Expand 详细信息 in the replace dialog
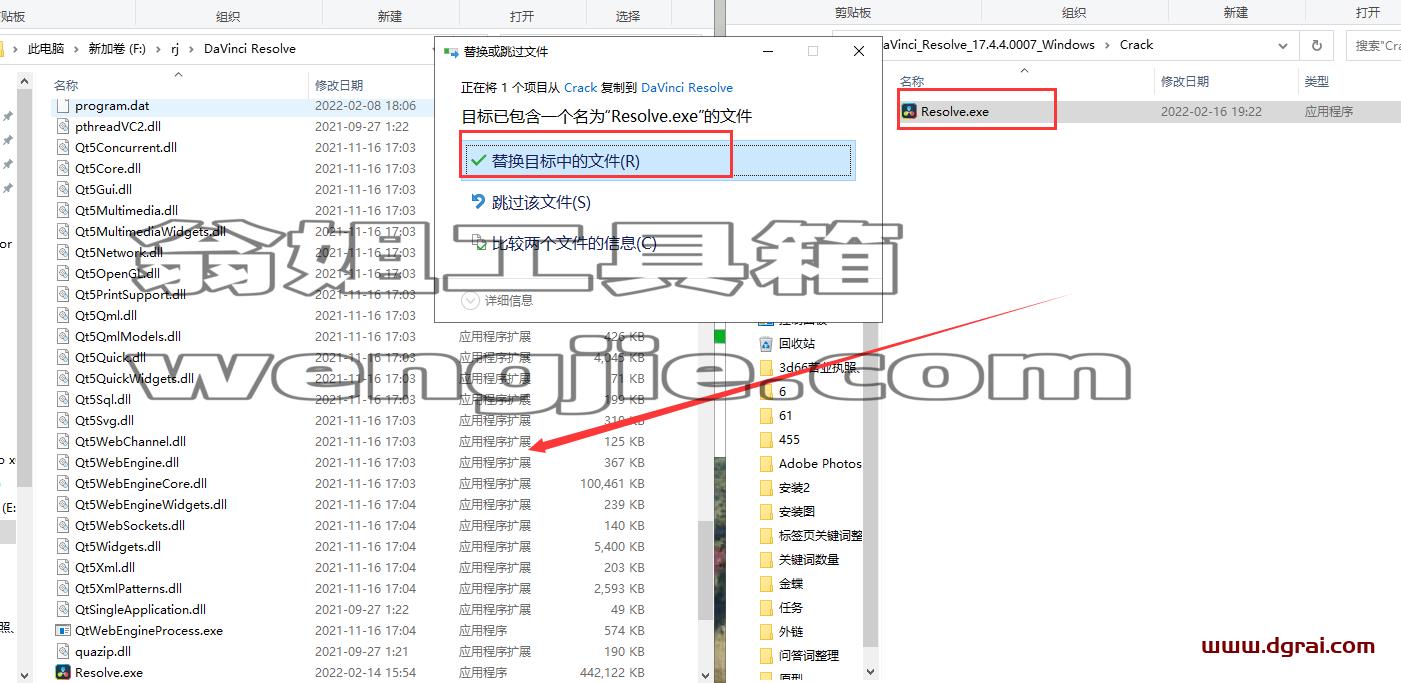Image resolution: width=1401 pixels, height=683 pixels. 498,300
